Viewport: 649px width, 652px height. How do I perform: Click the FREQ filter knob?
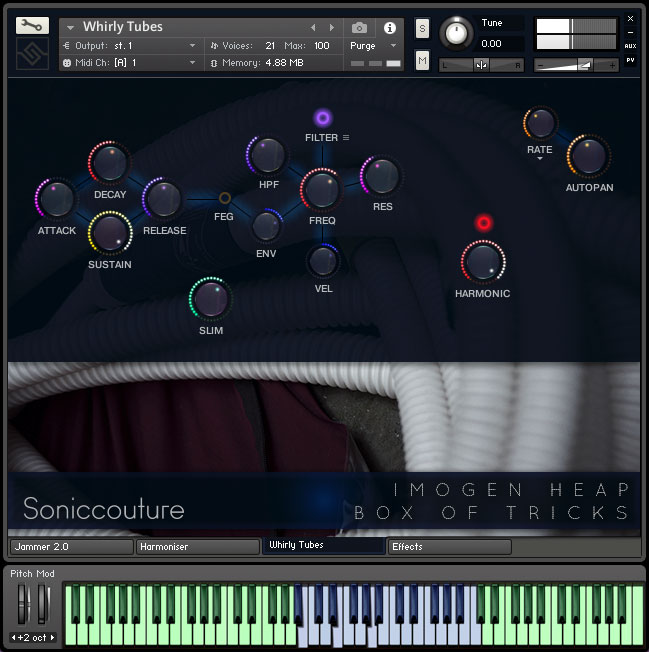coord(322,190)
